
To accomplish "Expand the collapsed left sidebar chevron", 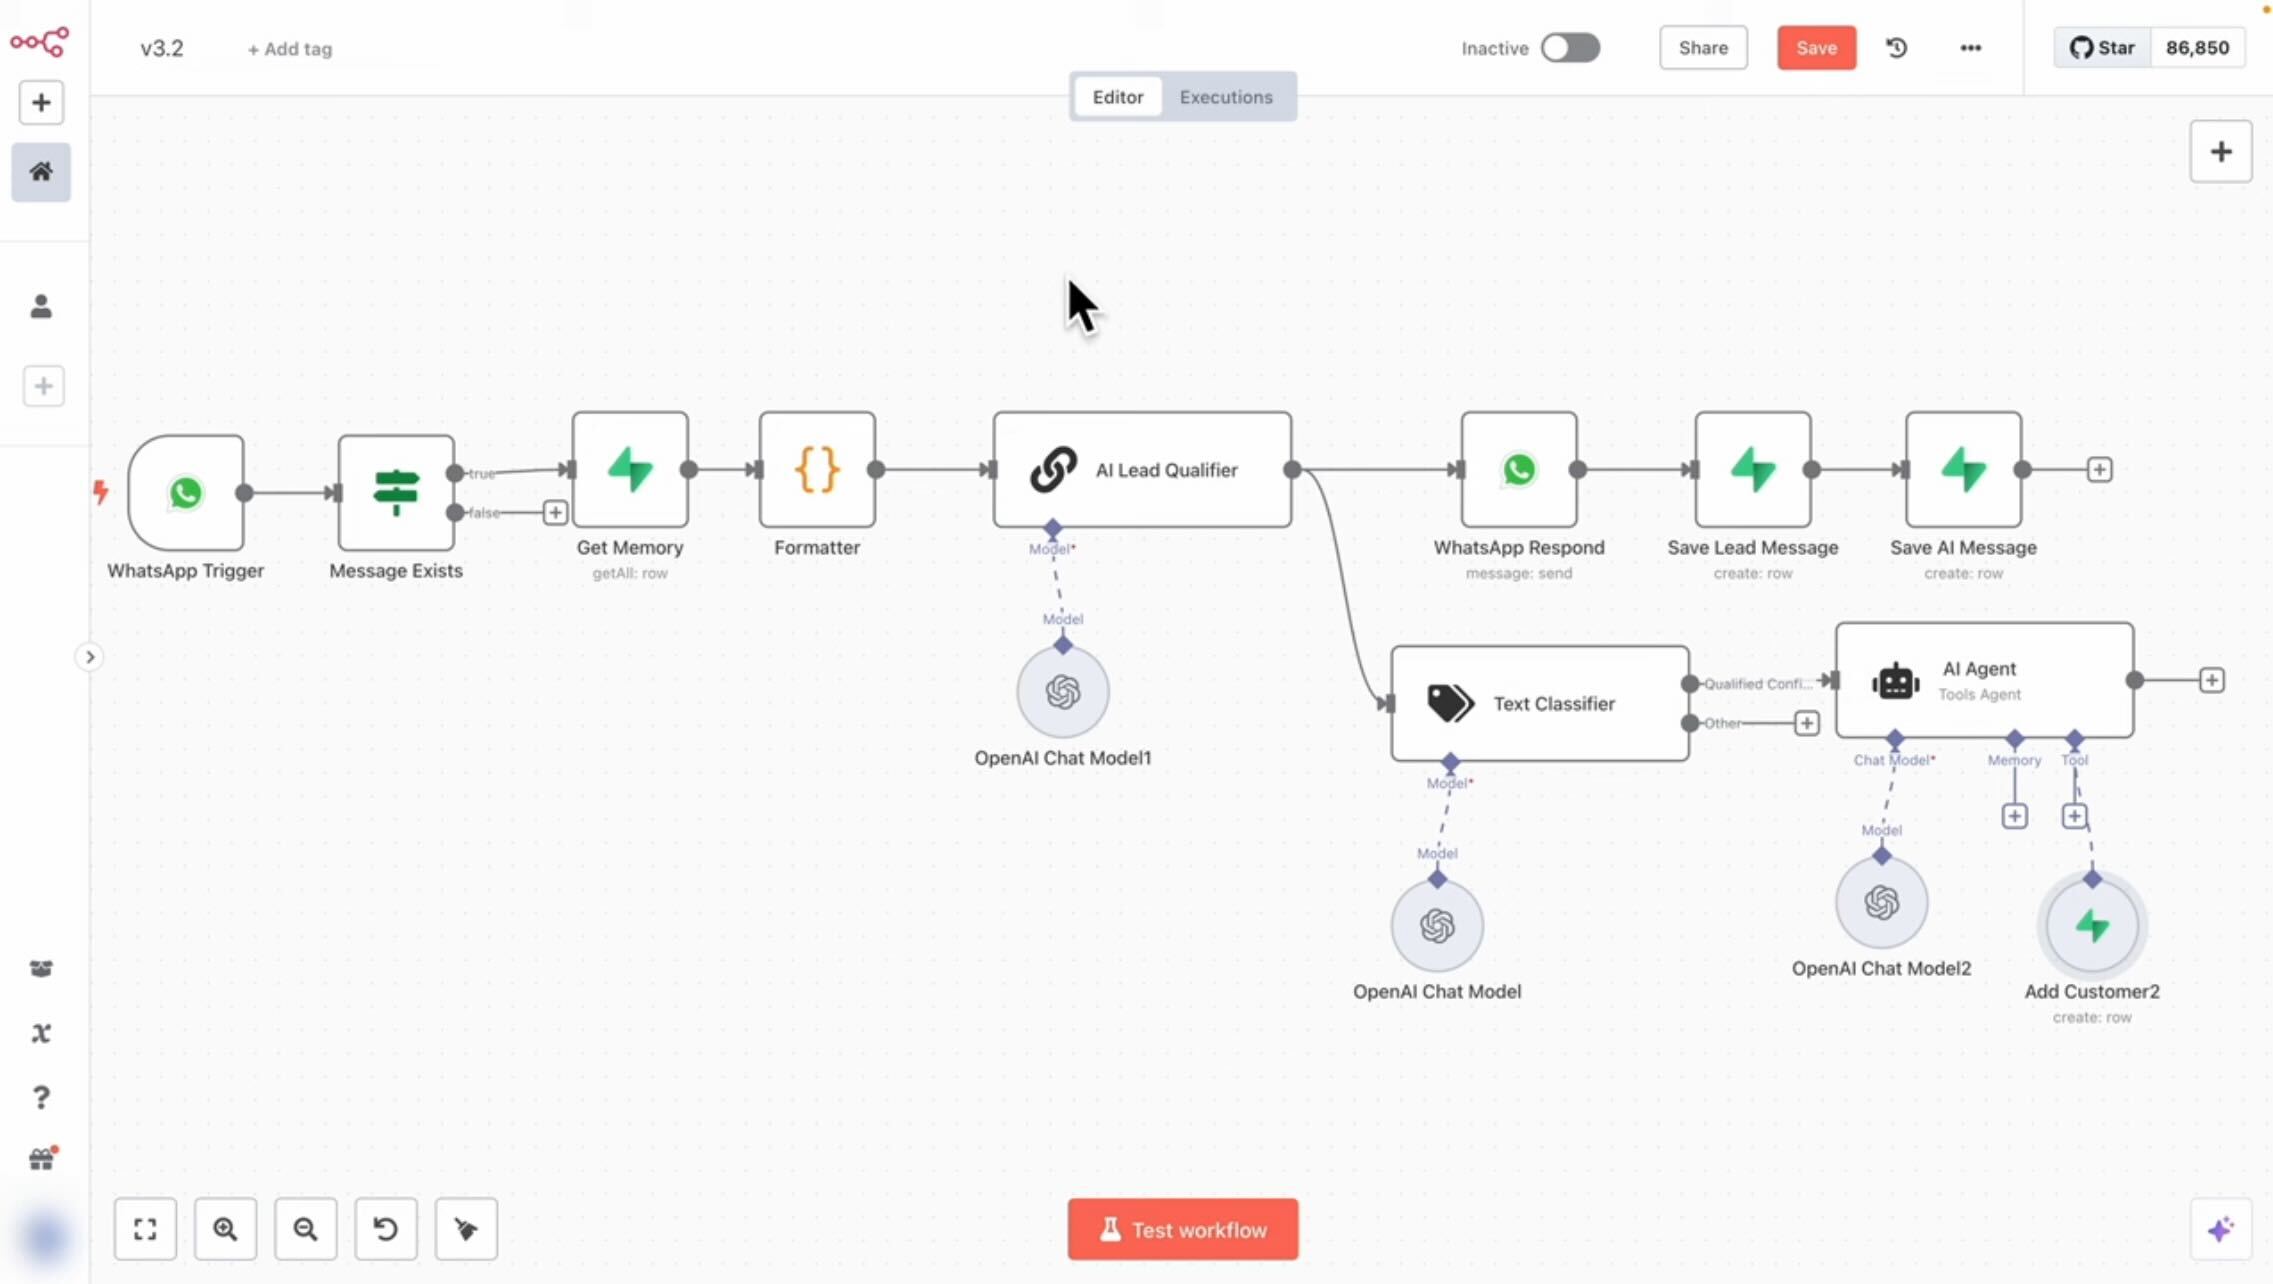I will click(89, 657).
